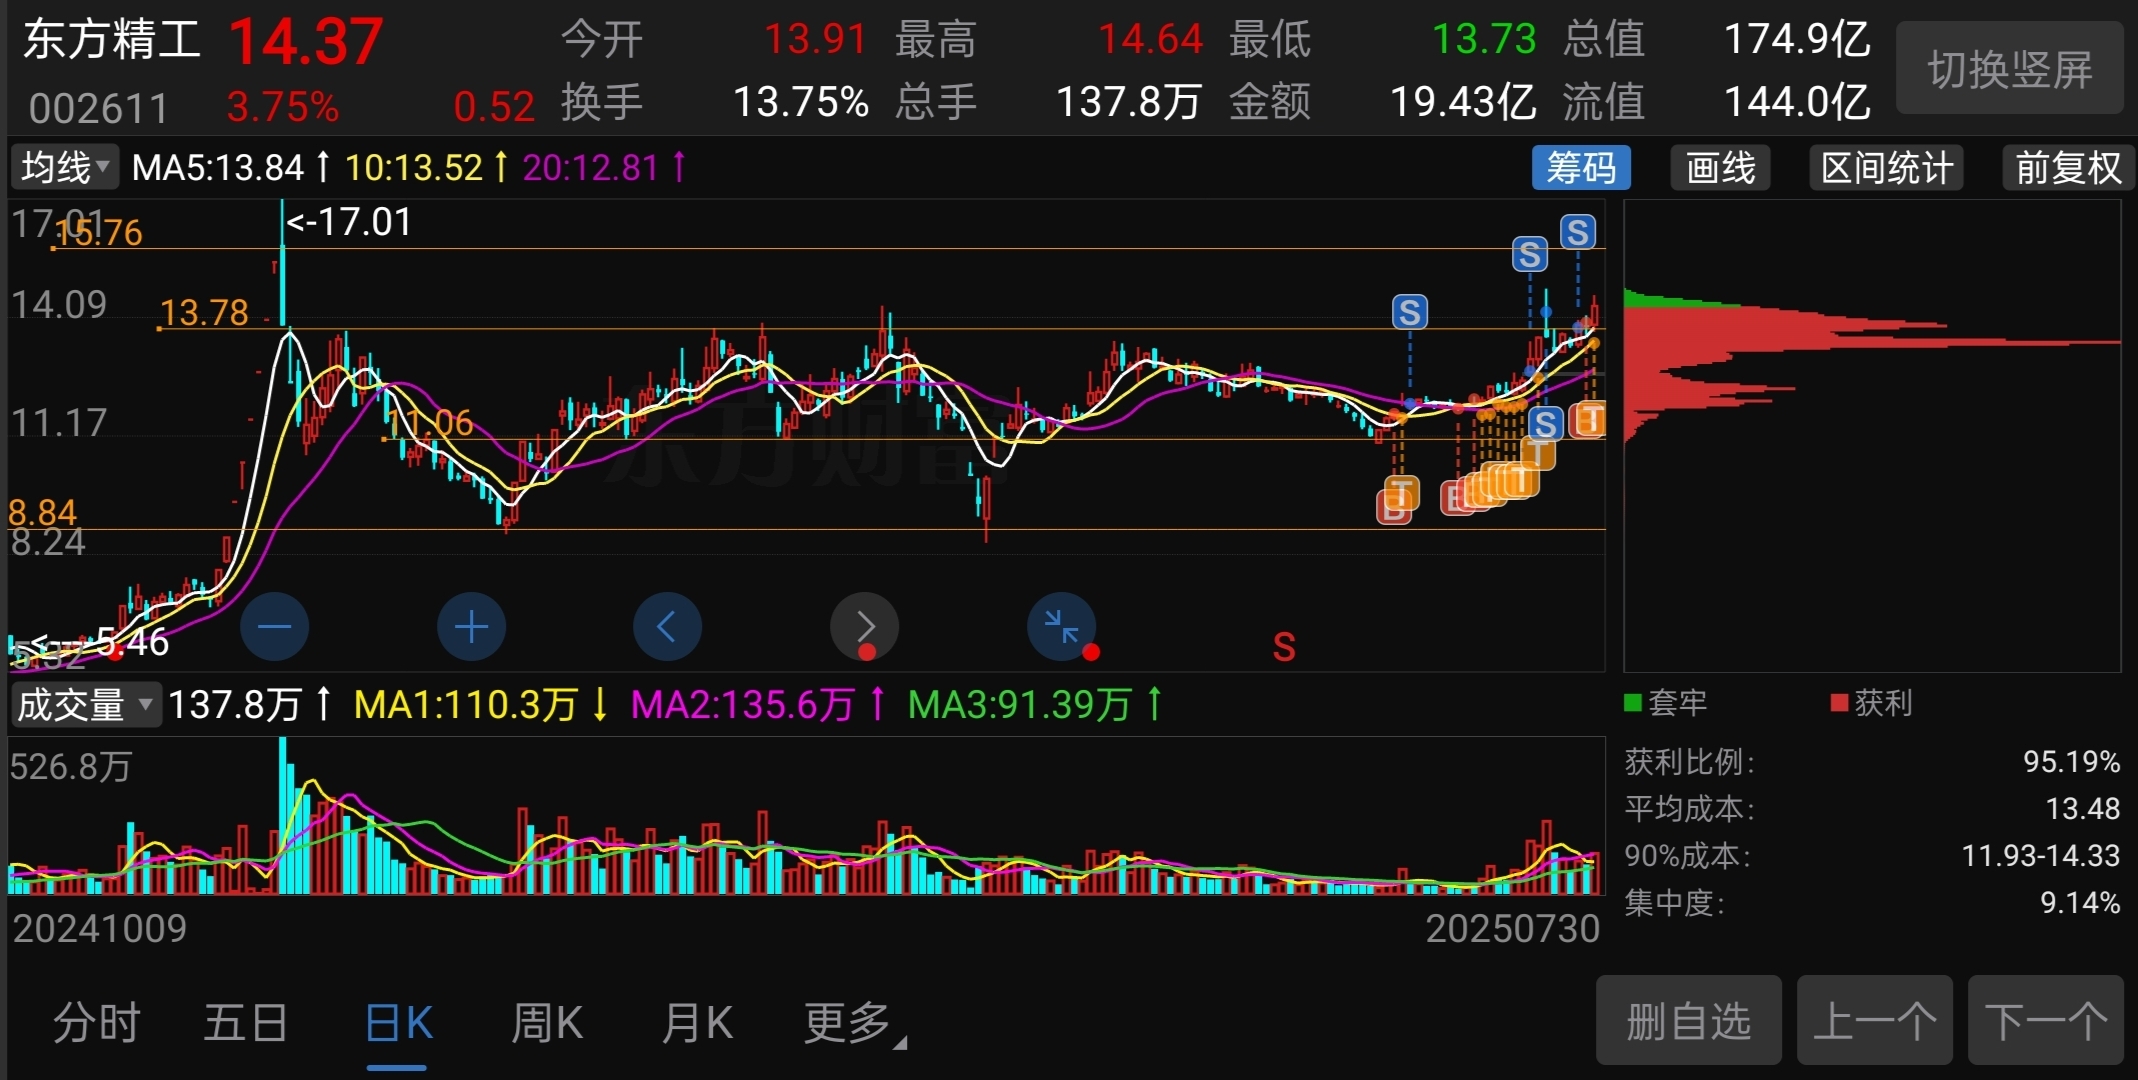Tap the end date 20250730

click(x=1512, y=929)
